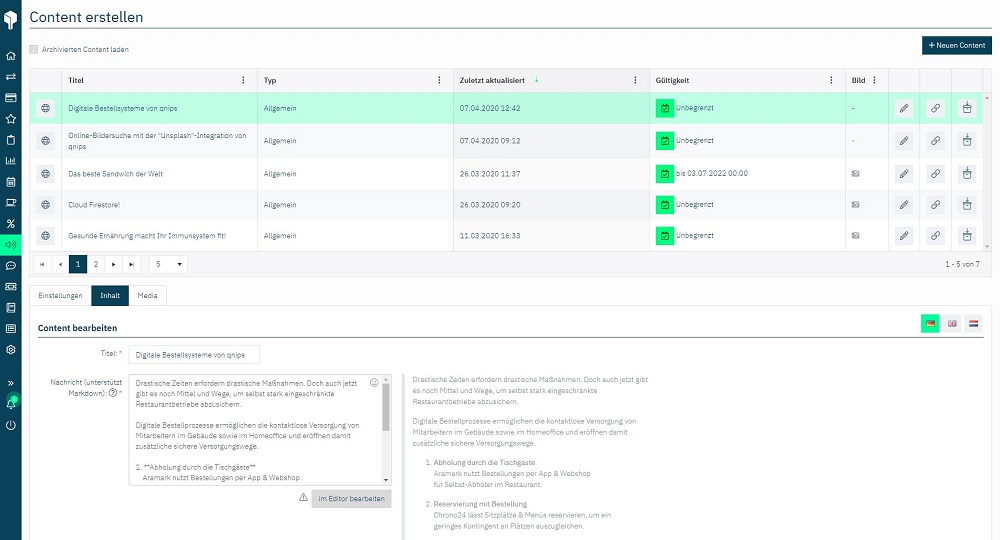Click the emoji smiley icon in message box

click(374, 382)
